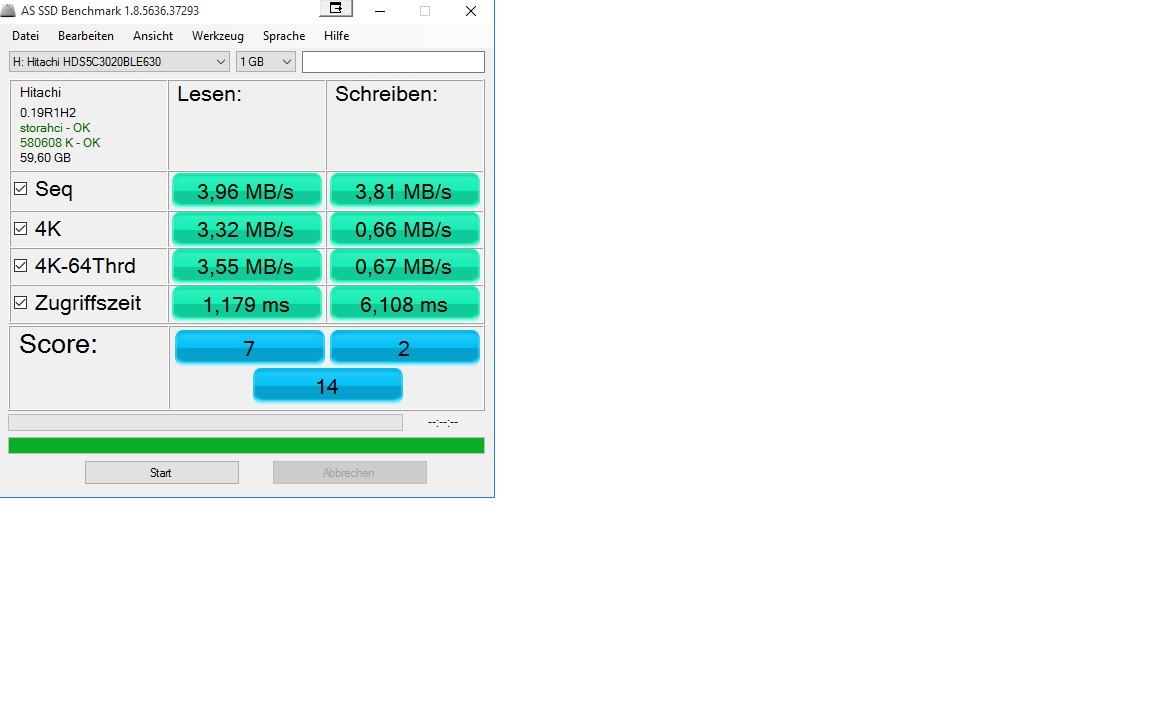
Task: Click the write score 2
Action: [x=405, y=347]
